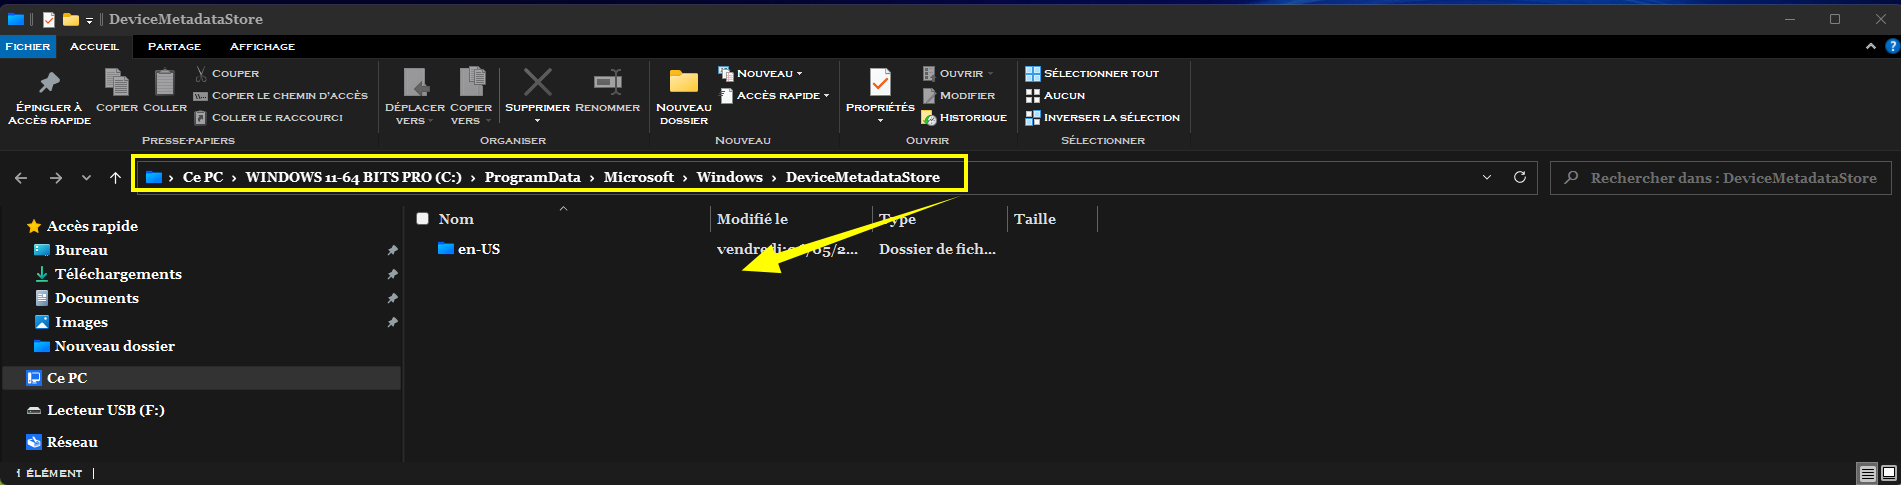The width and height of the screenshot is (1901, 485).
Task: Open Bureau in the sidebar
Action: pos(81,250)
